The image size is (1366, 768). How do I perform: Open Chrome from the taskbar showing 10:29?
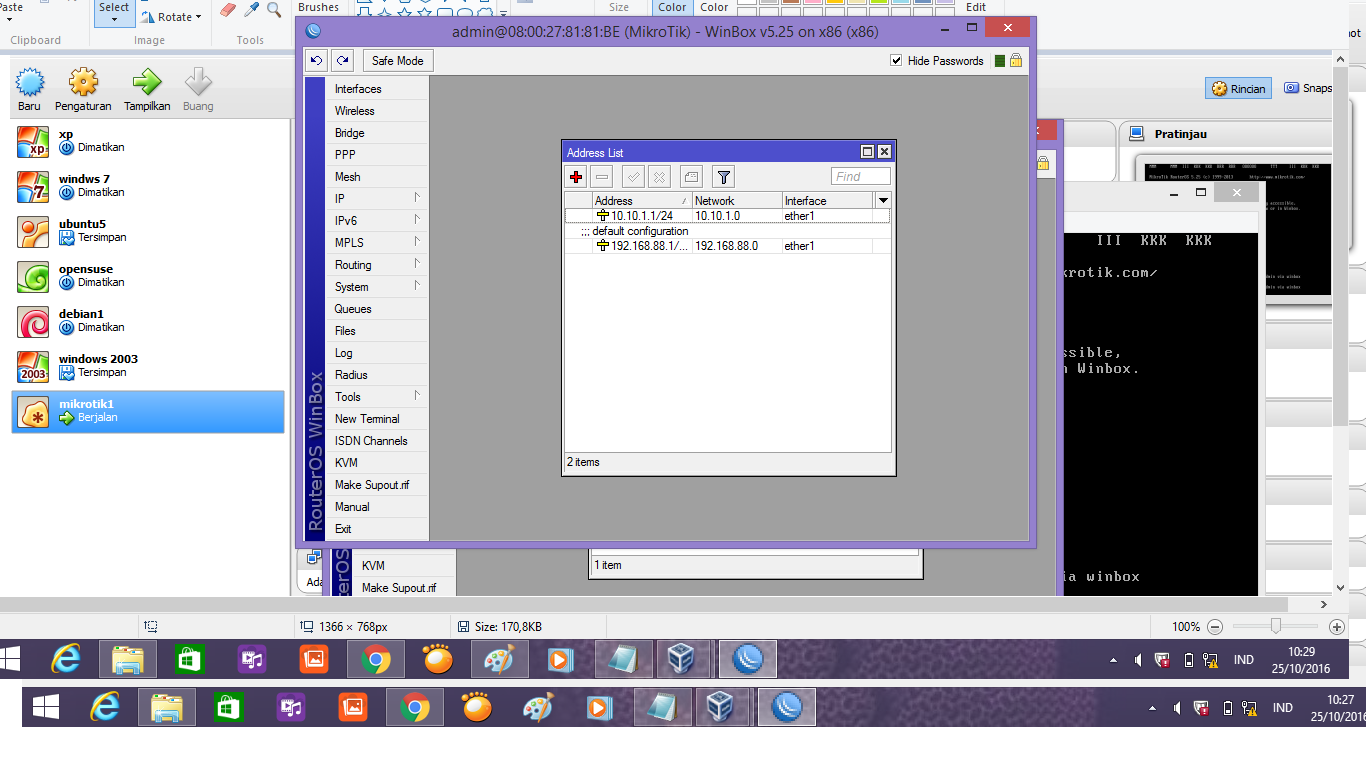(x=376, y=660)
